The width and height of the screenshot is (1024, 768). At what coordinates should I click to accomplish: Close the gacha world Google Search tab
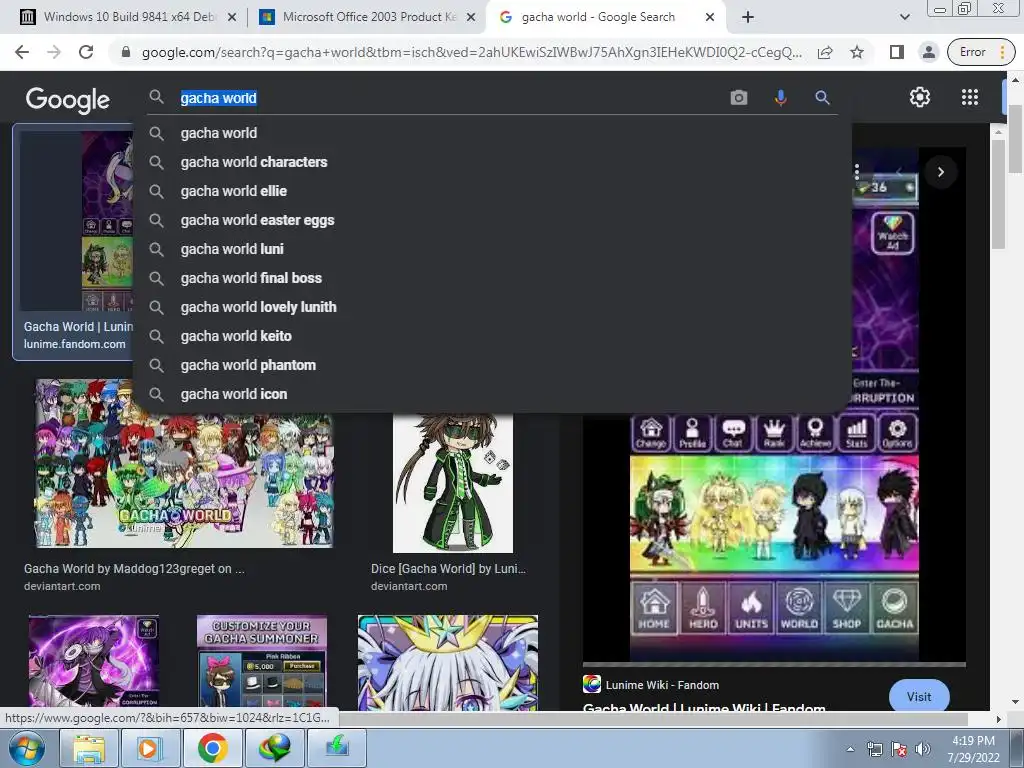coord(710,18)
